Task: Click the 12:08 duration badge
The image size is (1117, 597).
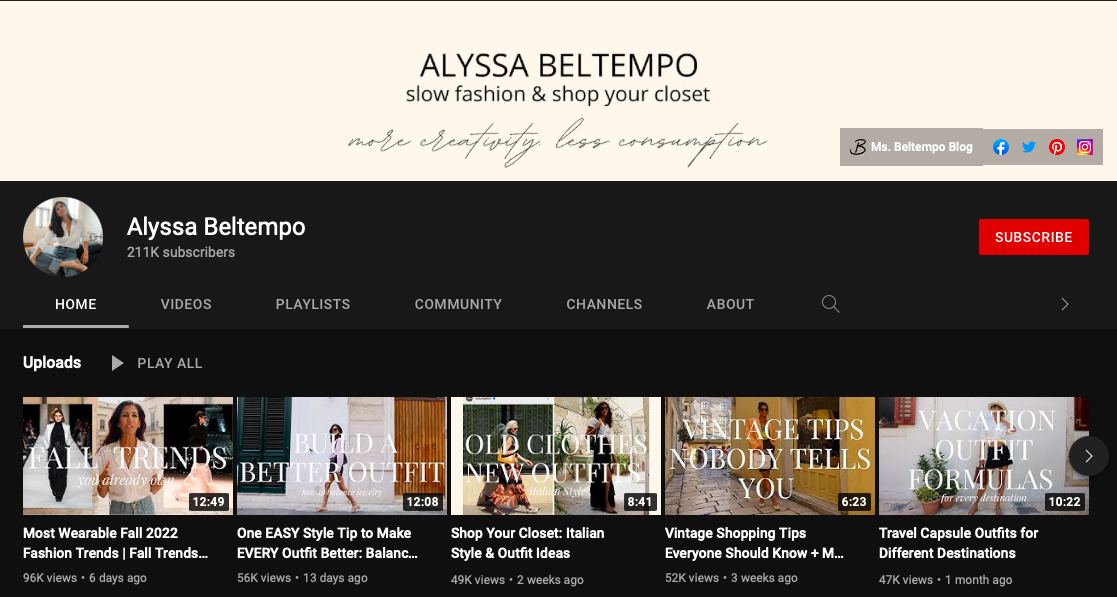Action: (422, 502)
